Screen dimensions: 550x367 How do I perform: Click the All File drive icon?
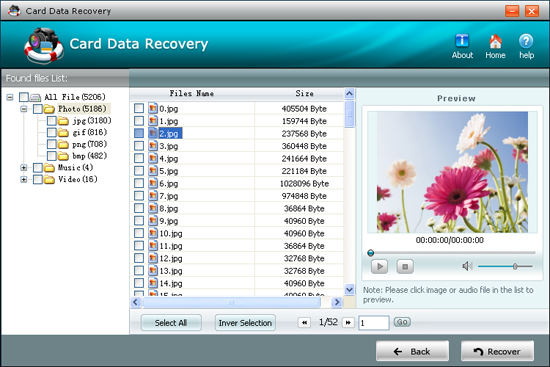(x=35, y=97)
